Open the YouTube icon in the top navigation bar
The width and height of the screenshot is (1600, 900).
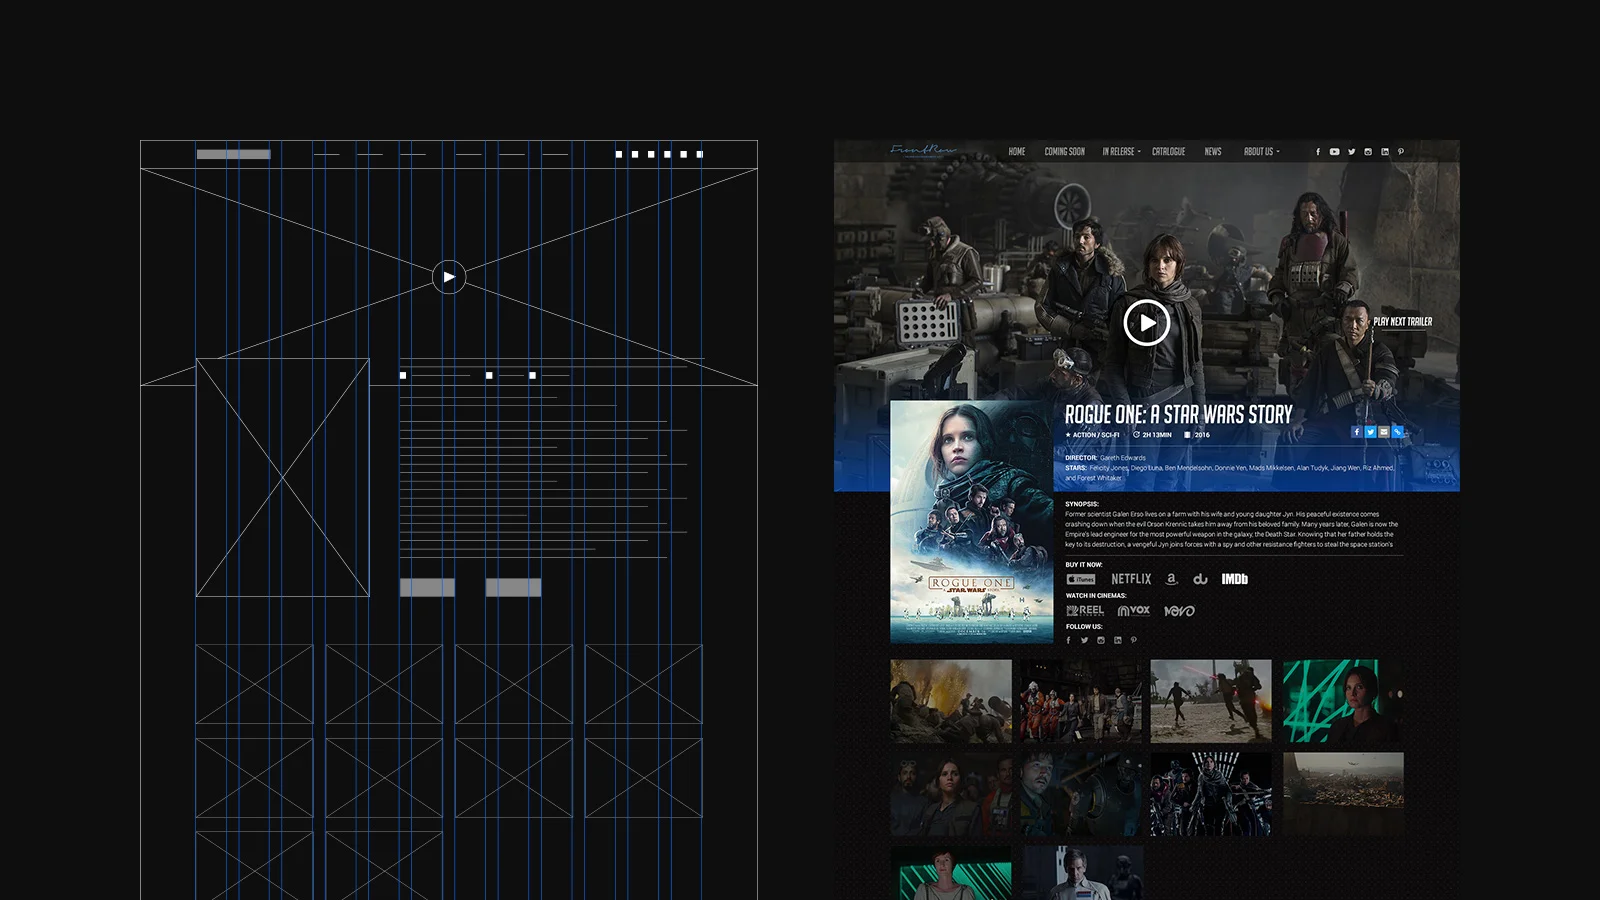tap(1334, 152)
